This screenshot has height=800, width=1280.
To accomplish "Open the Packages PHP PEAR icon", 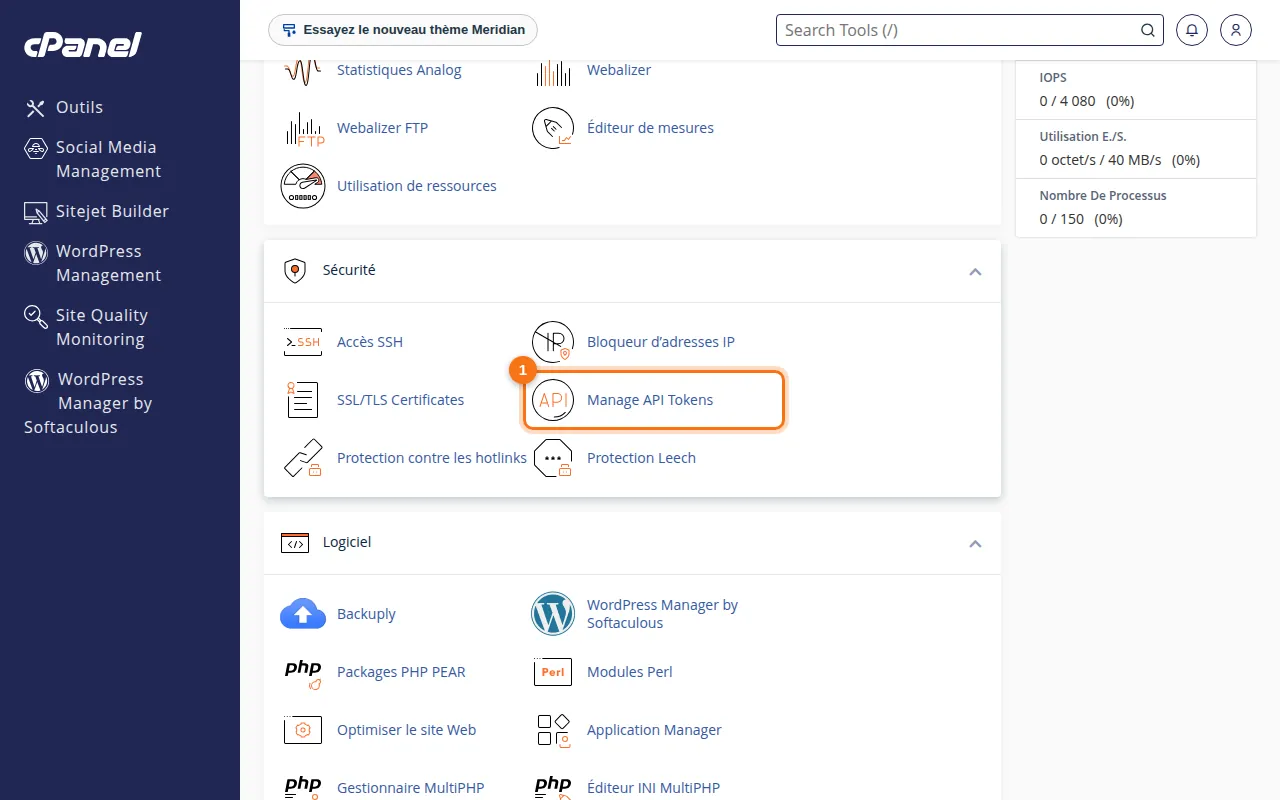I will [303, 672].
